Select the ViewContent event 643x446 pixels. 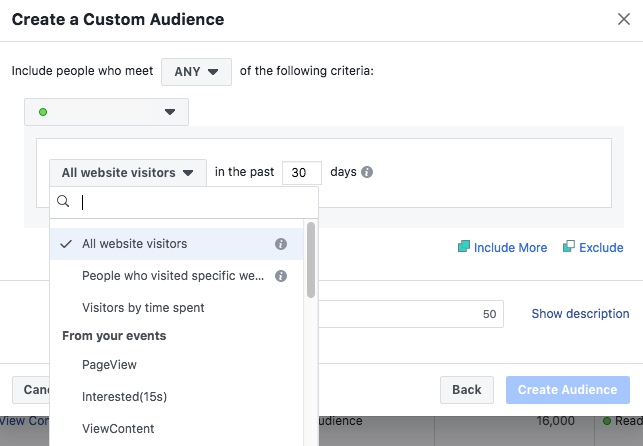click(x=176, y=428)
